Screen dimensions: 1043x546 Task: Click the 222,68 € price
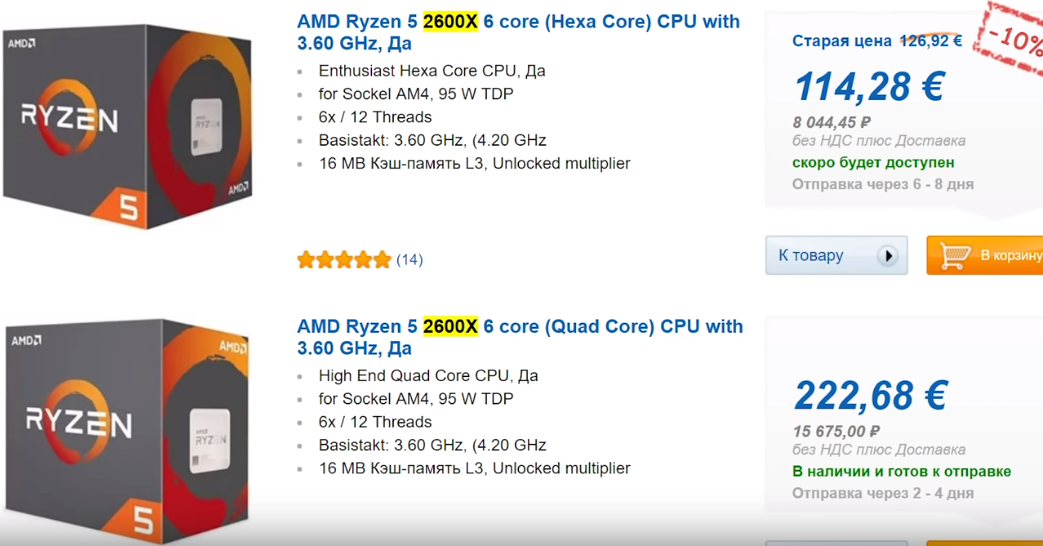pos(870,396)
